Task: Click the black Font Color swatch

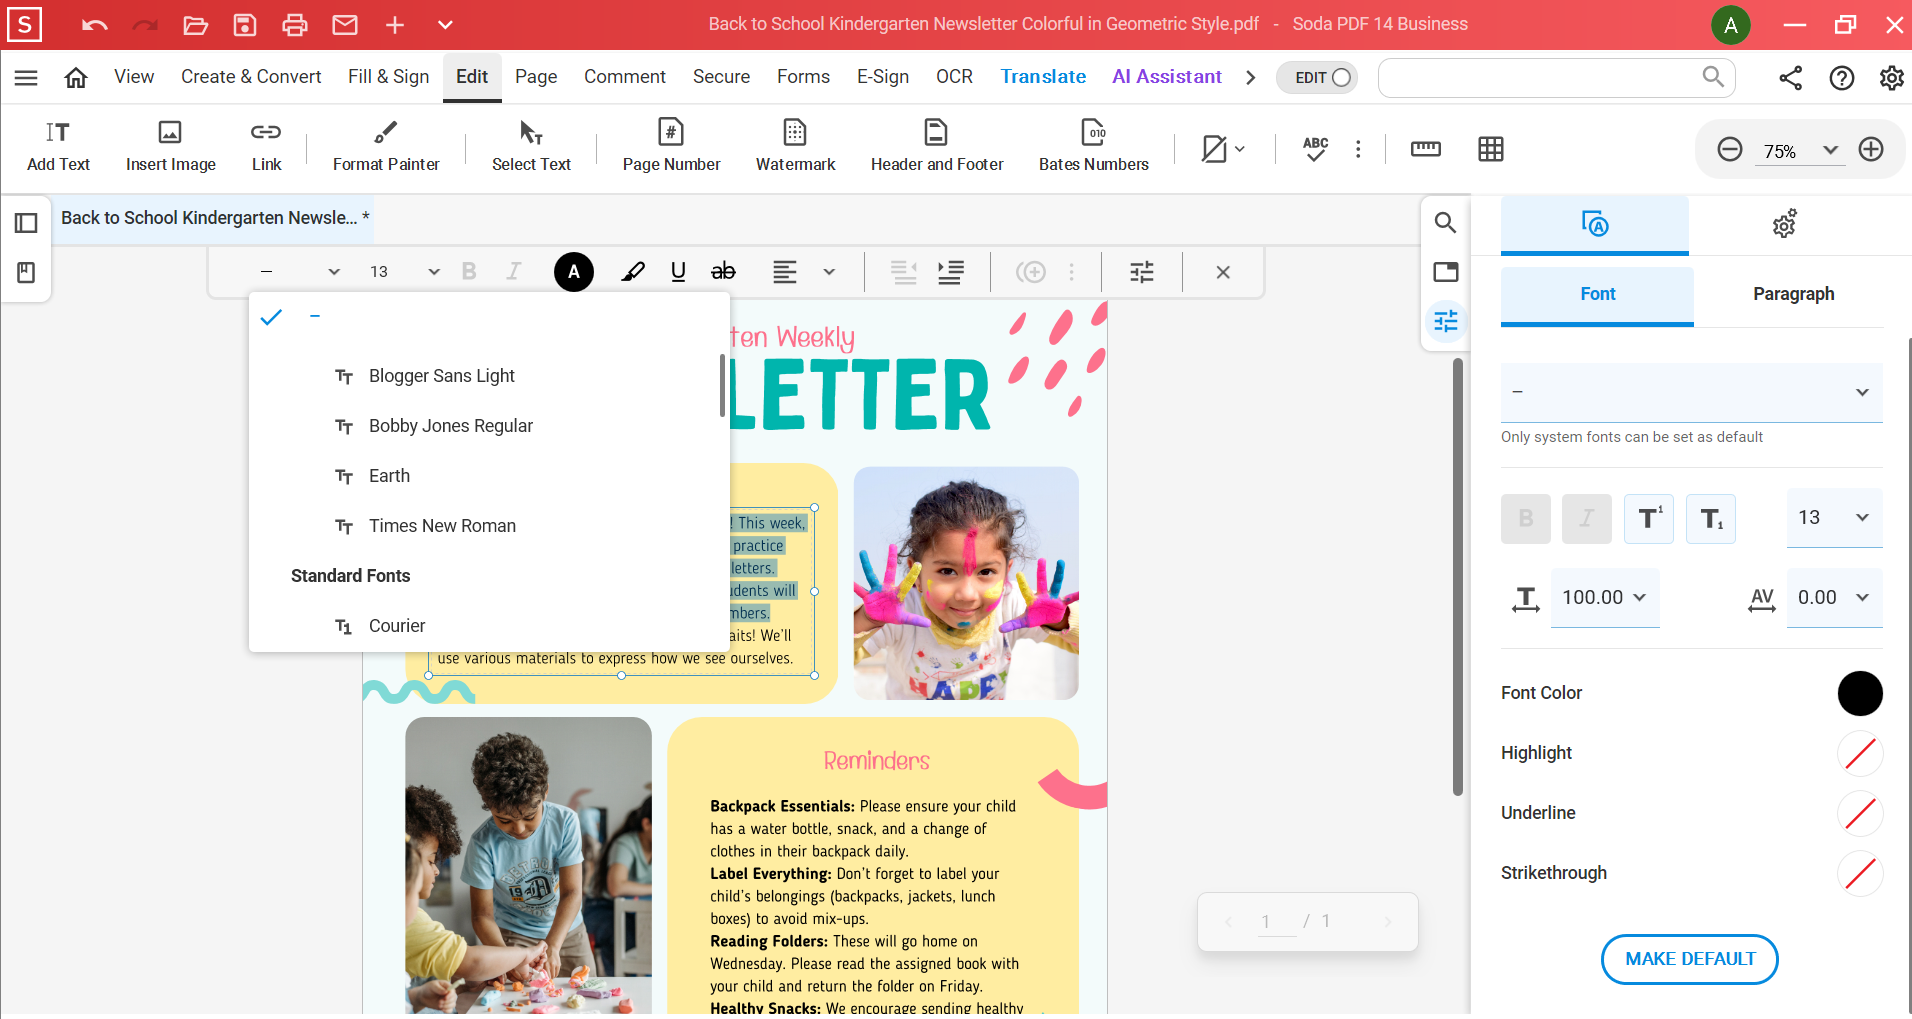Action: (x=1860, y=693)
